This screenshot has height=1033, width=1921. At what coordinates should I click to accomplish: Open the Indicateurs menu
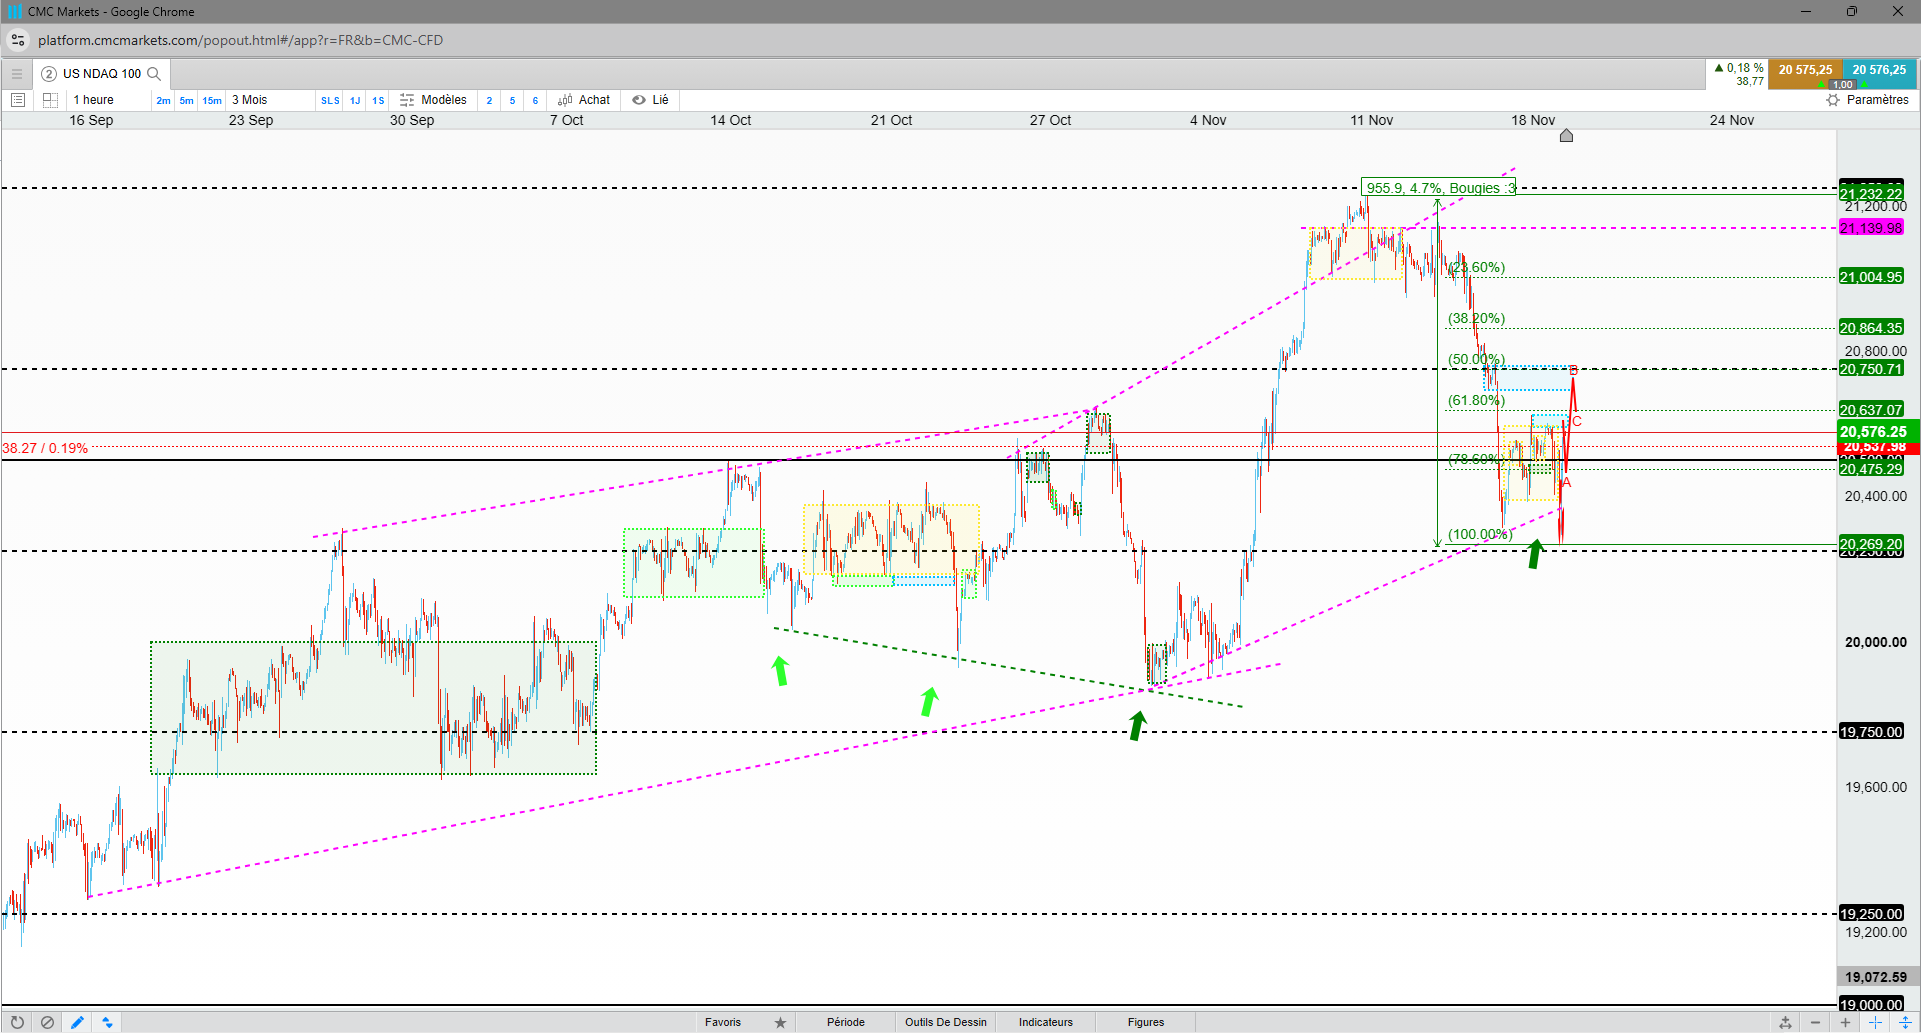[1046, 1022]
